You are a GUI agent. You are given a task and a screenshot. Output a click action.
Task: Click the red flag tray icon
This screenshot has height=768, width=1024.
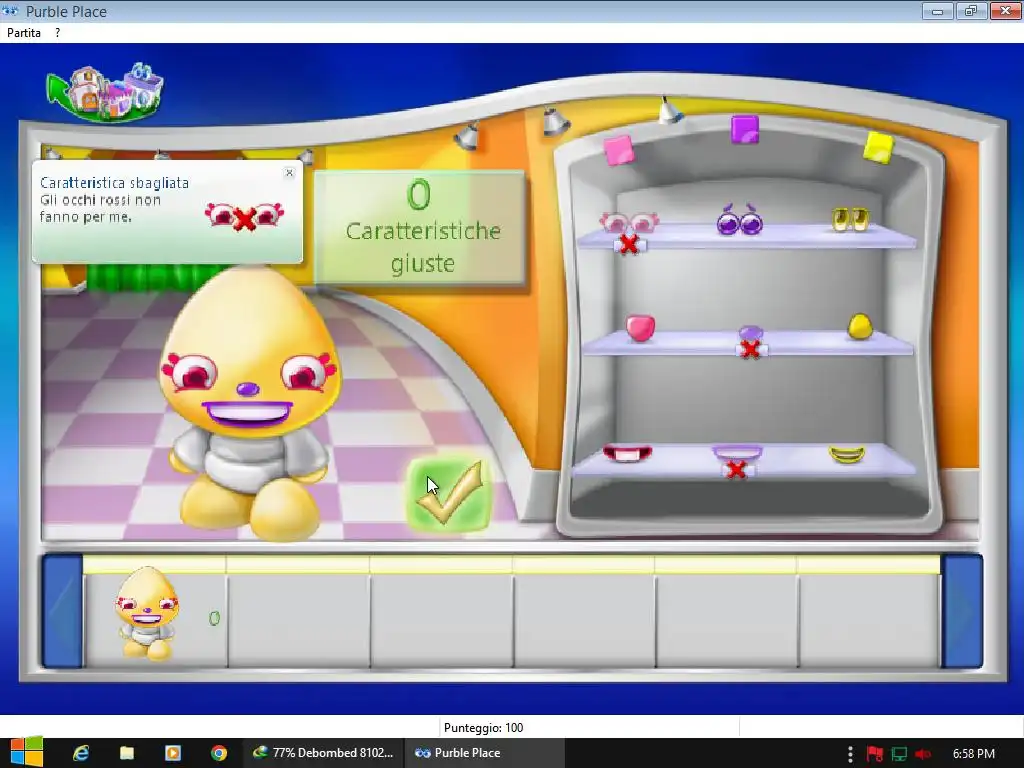874,754
